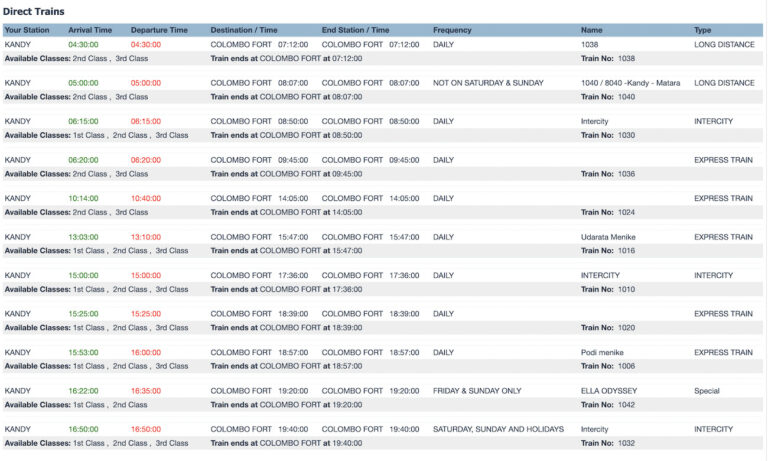Click the Udarata Menike train name
Image resolution: width=768 pixels, height=461 pixels.
[608, 237]
